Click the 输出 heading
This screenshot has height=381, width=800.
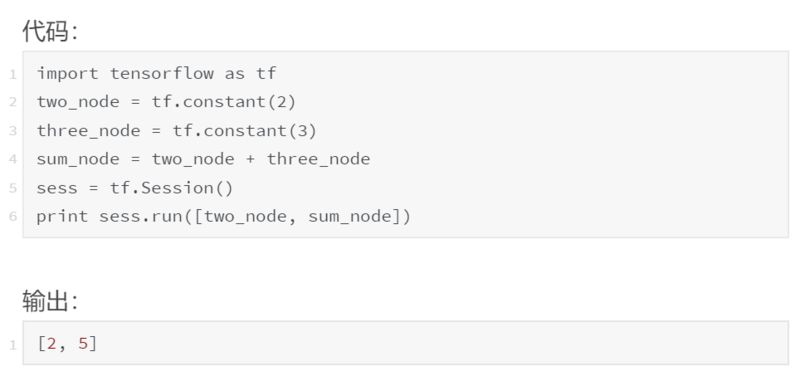49,301
